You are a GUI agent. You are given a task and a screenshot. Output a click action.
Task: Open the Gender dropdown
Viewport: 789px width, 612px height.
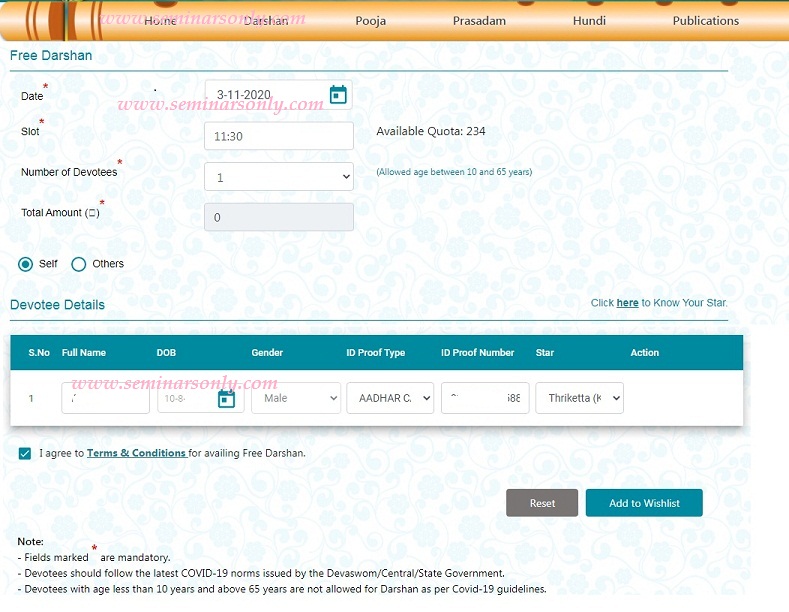pos(296,398)
